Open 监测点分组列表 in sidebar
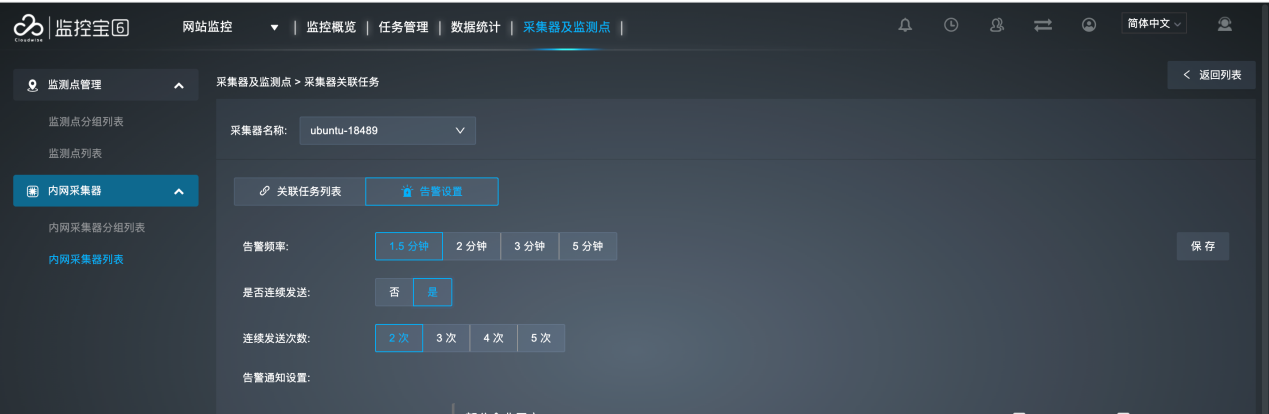The width and height of the screenshot is (1269, 414). [x=93, y=121]
